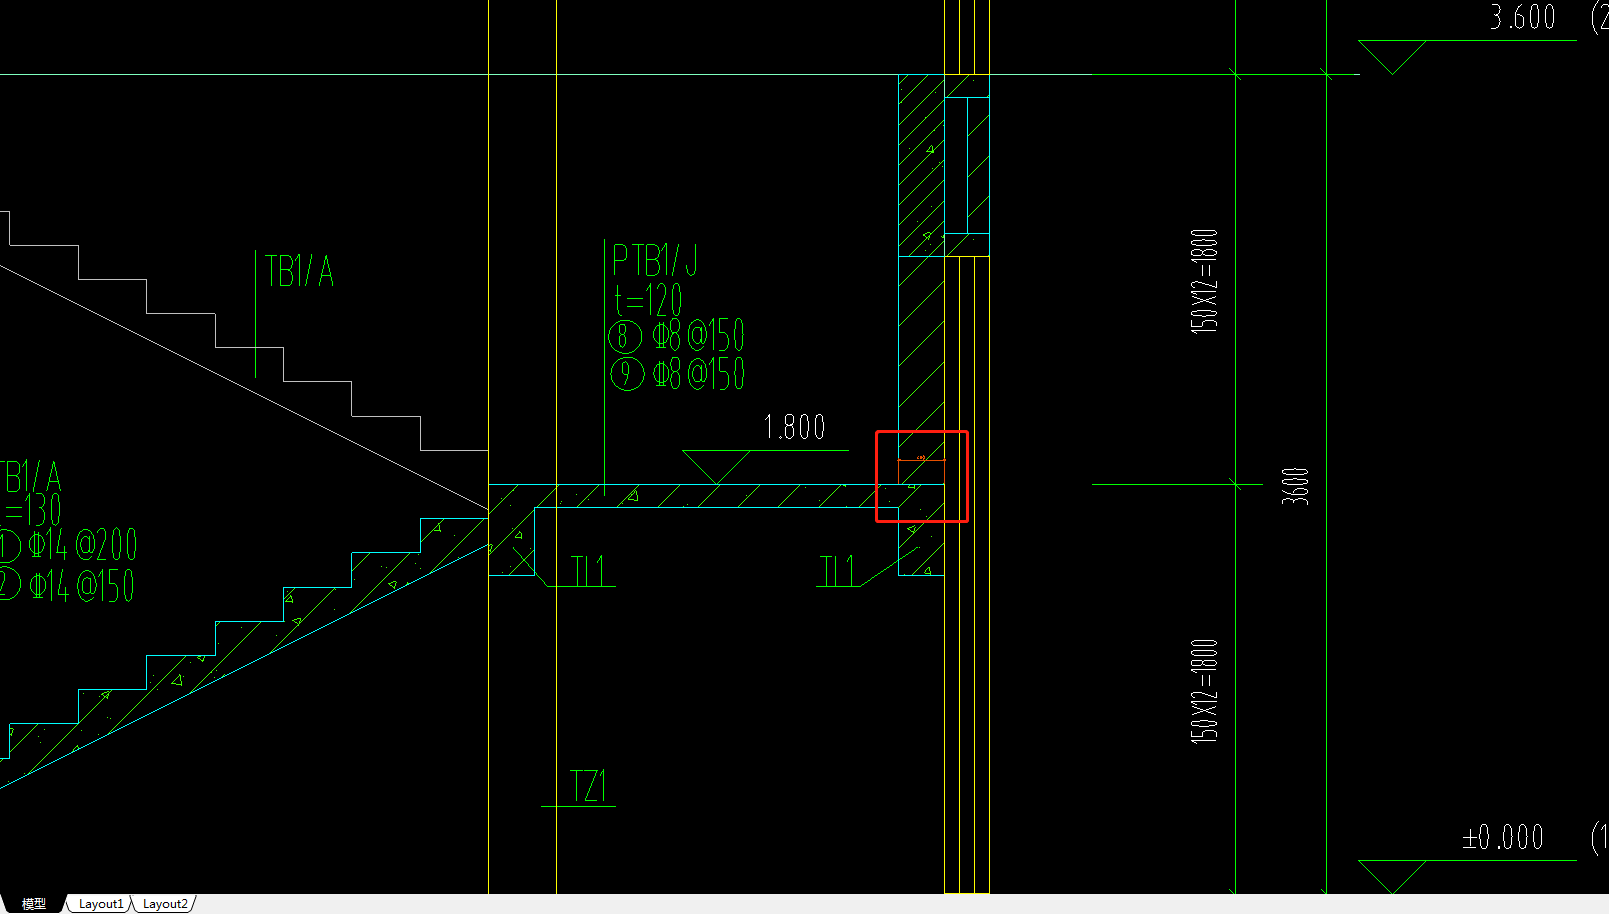This screenshot has width=1609, height=914.
Task: Open the Layout1 tab
Action: [x=101, y=904]
